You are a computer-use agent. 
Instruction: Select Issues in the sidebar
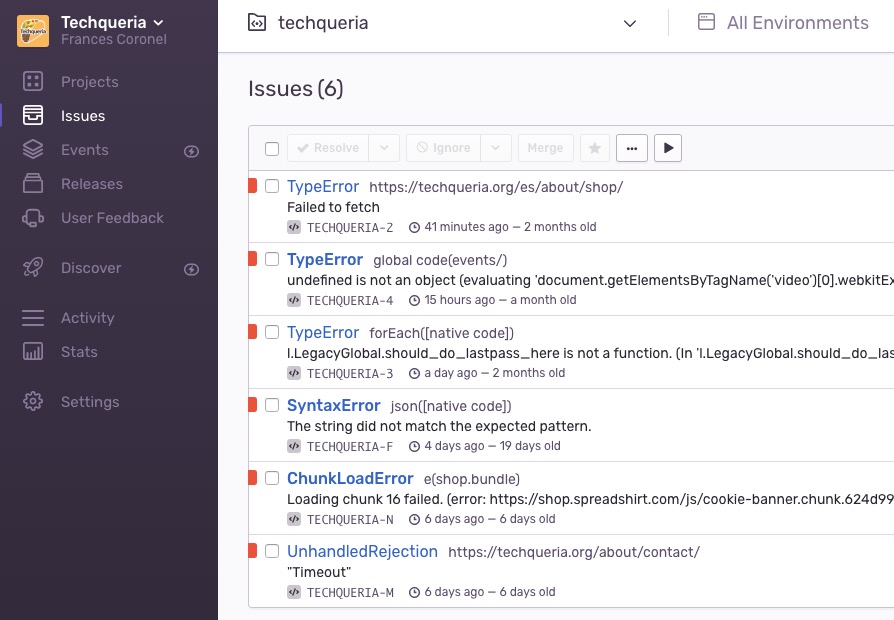[x=83, y=116]
